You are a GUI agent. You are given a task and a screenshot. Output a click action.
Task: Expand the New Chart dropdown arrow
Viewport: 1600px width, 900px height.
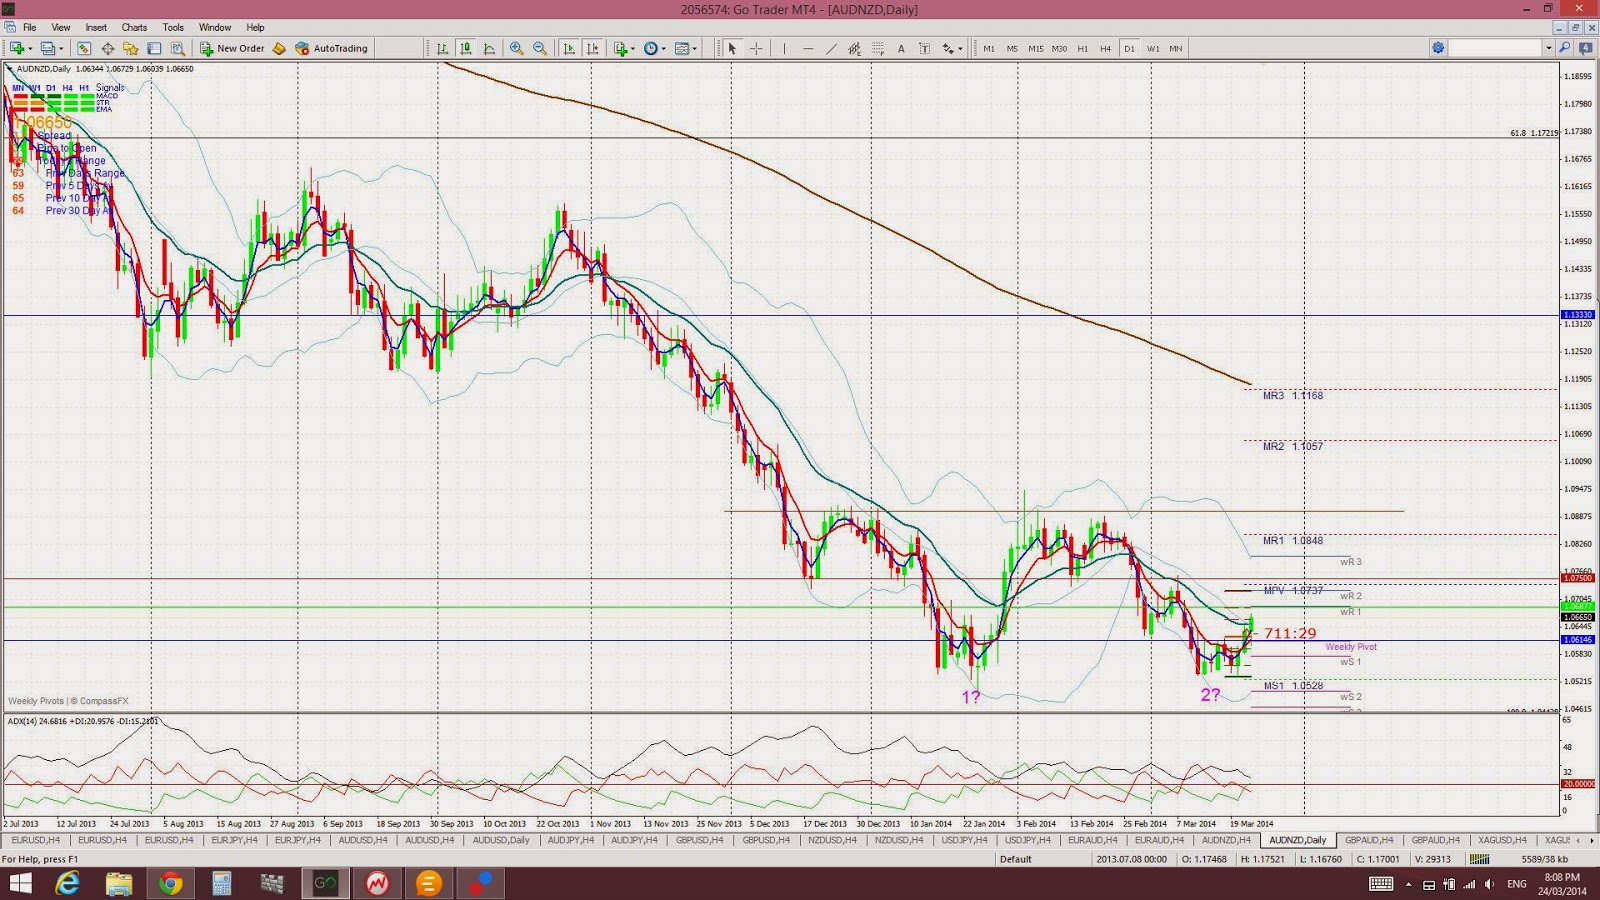(30, 48)
